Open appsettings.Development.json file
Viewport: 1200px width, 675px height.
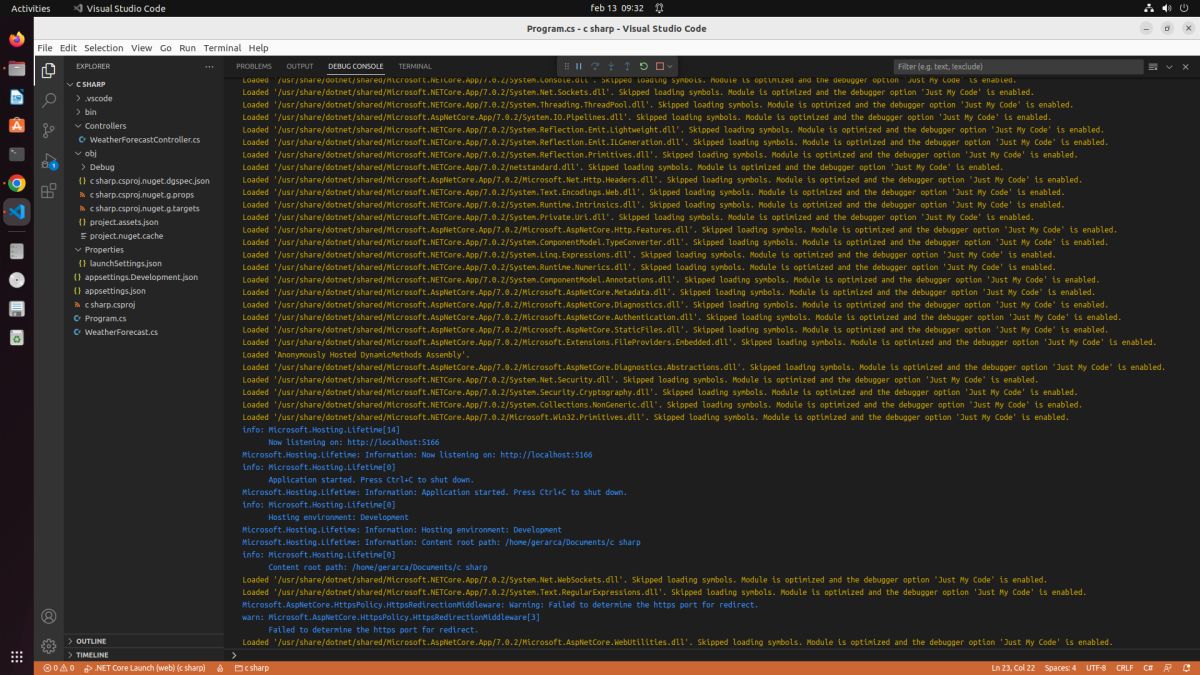[141, 277]
